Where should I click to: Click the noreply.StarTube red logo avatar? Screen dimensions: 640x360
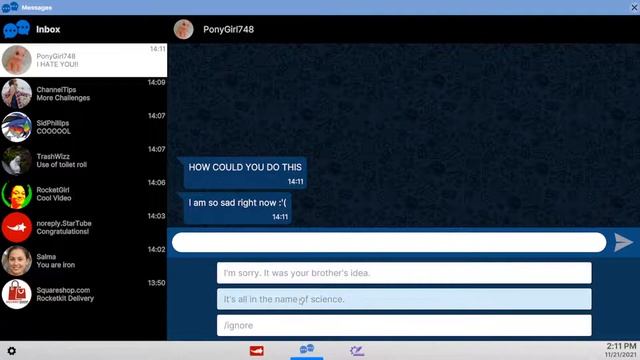tap(17, 227)
